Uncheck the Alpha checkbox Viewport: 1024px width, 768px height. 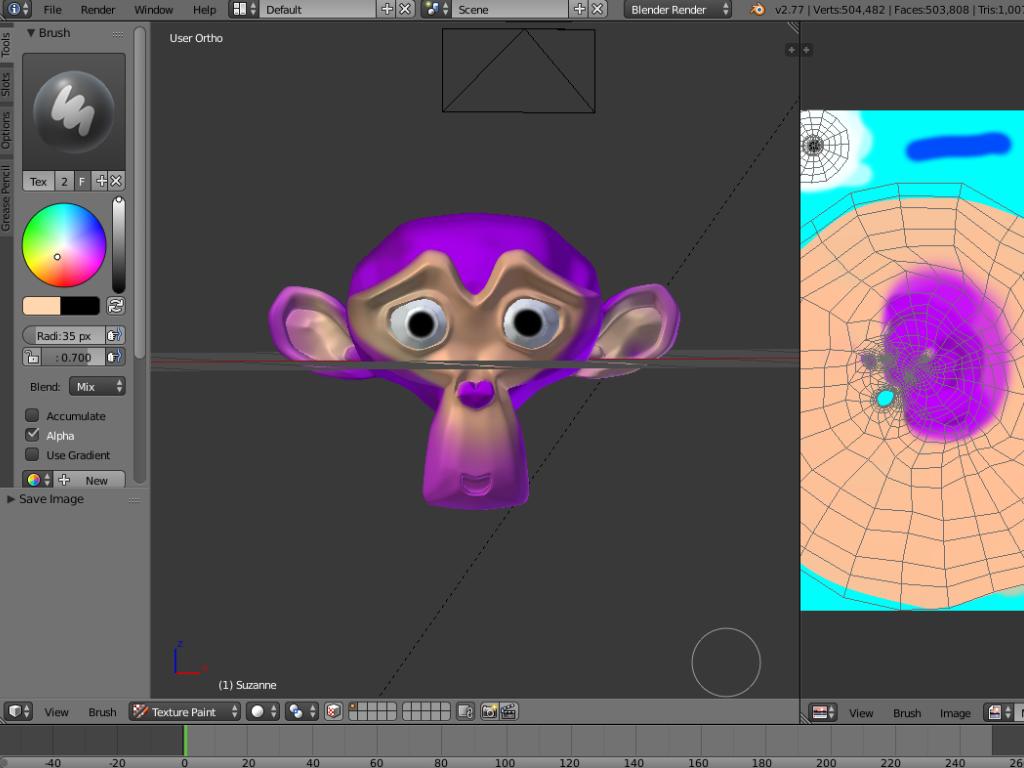pos(32,435)
